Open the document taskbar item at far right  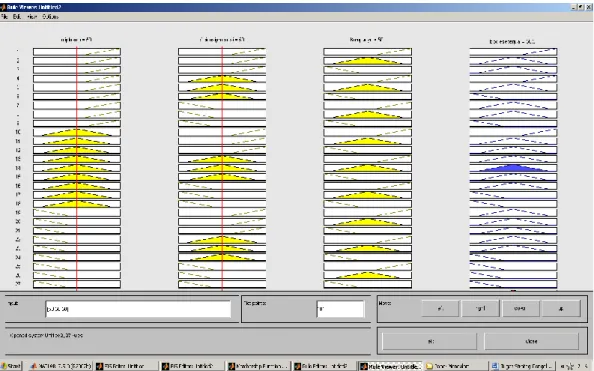click(x=522, y=366)
